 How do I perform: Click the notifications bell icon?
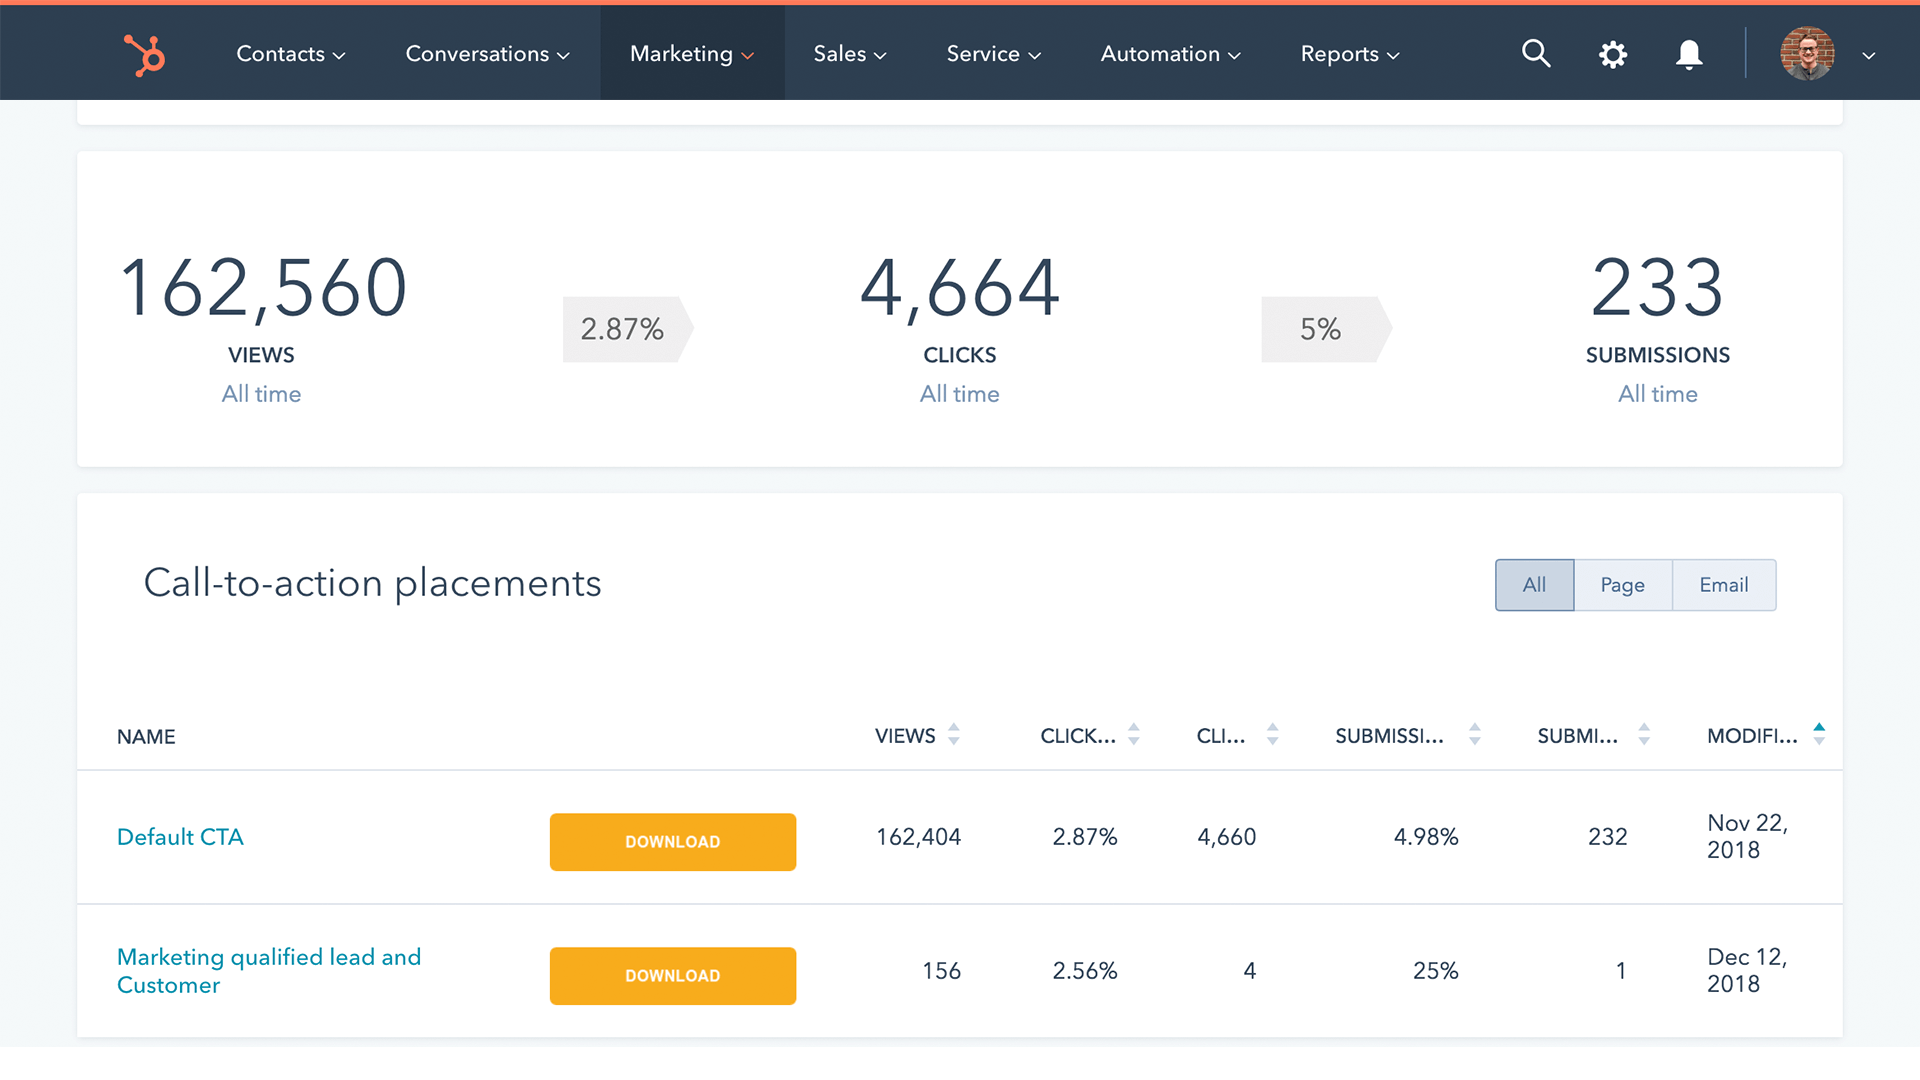tap(1688, 54)
